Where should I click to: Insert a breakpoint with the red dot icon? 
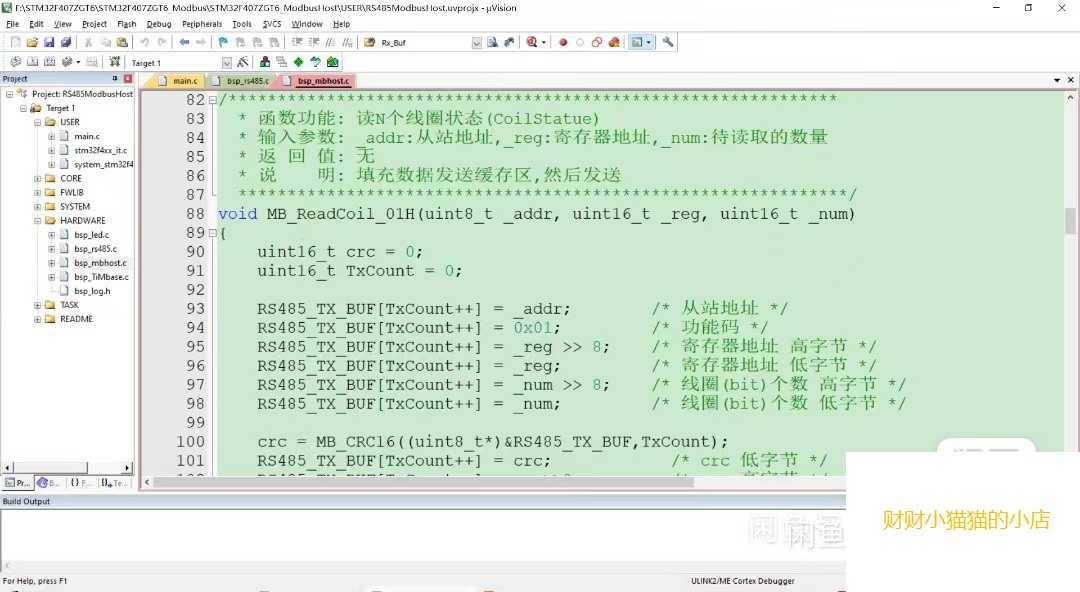tap(563, 42)
